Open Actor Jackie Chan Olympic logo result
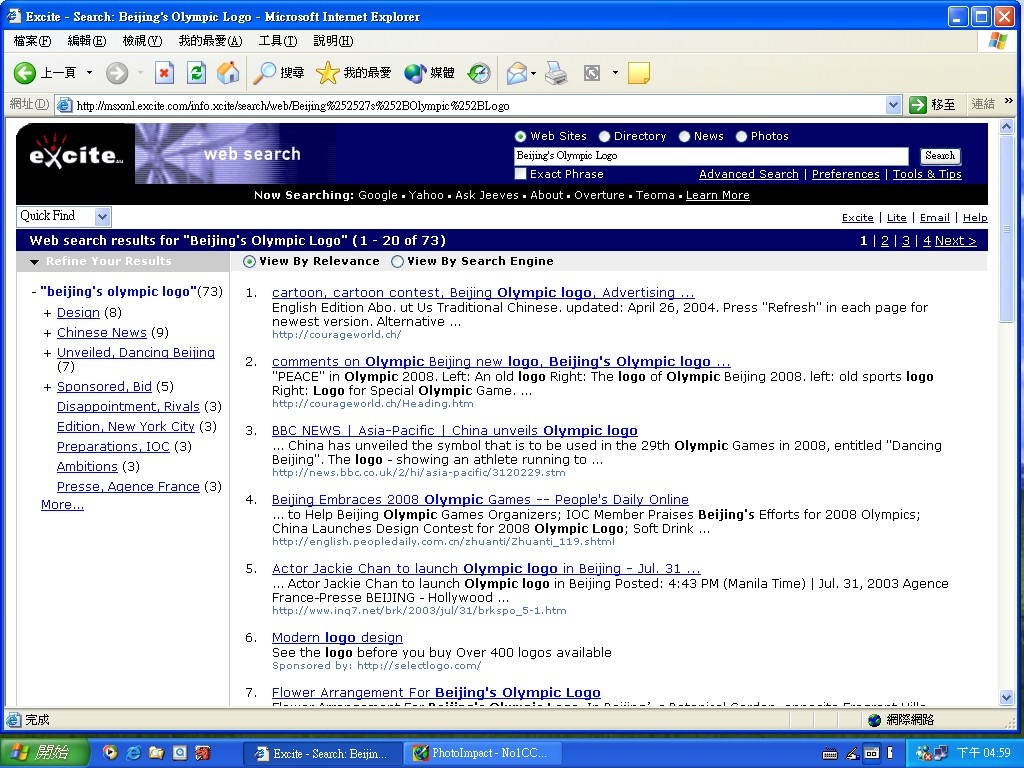1024x768 pixels. (486, 568)
